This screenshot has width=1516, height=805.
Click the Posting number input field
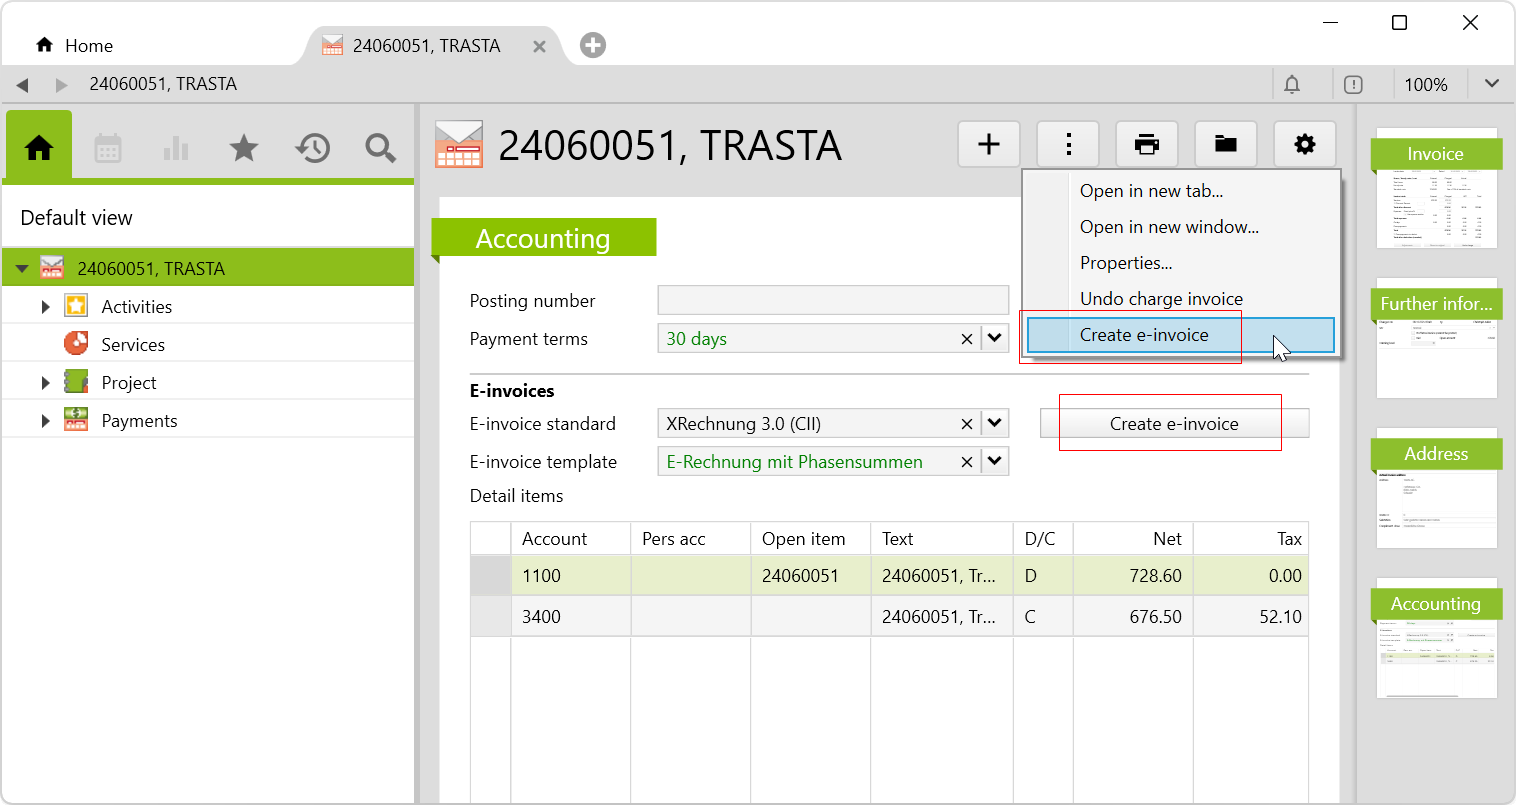(x=832, y=300)
